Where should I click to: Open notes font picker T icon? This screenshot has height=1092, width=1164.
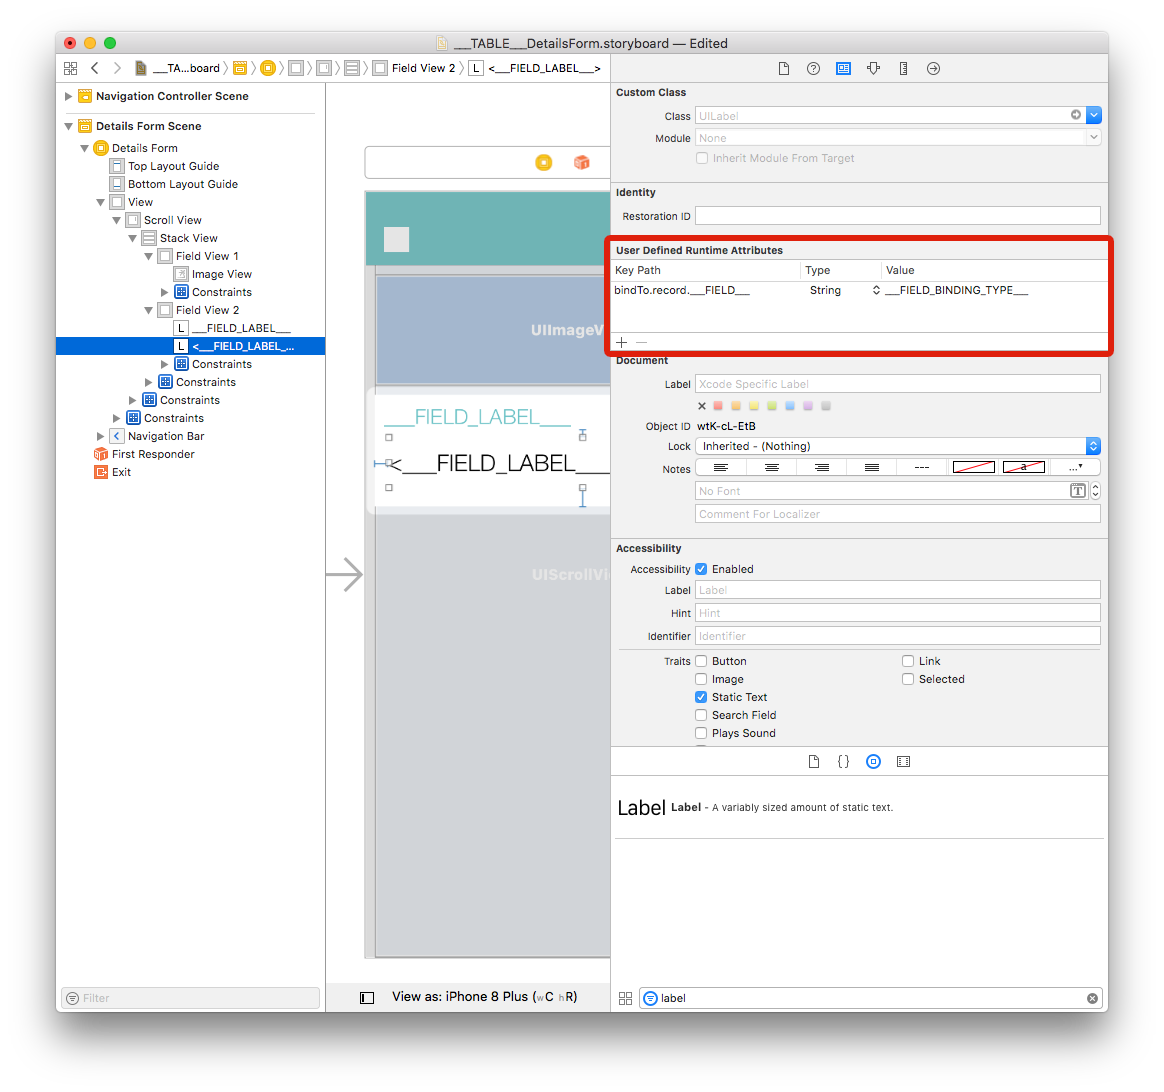(1078, 491)
